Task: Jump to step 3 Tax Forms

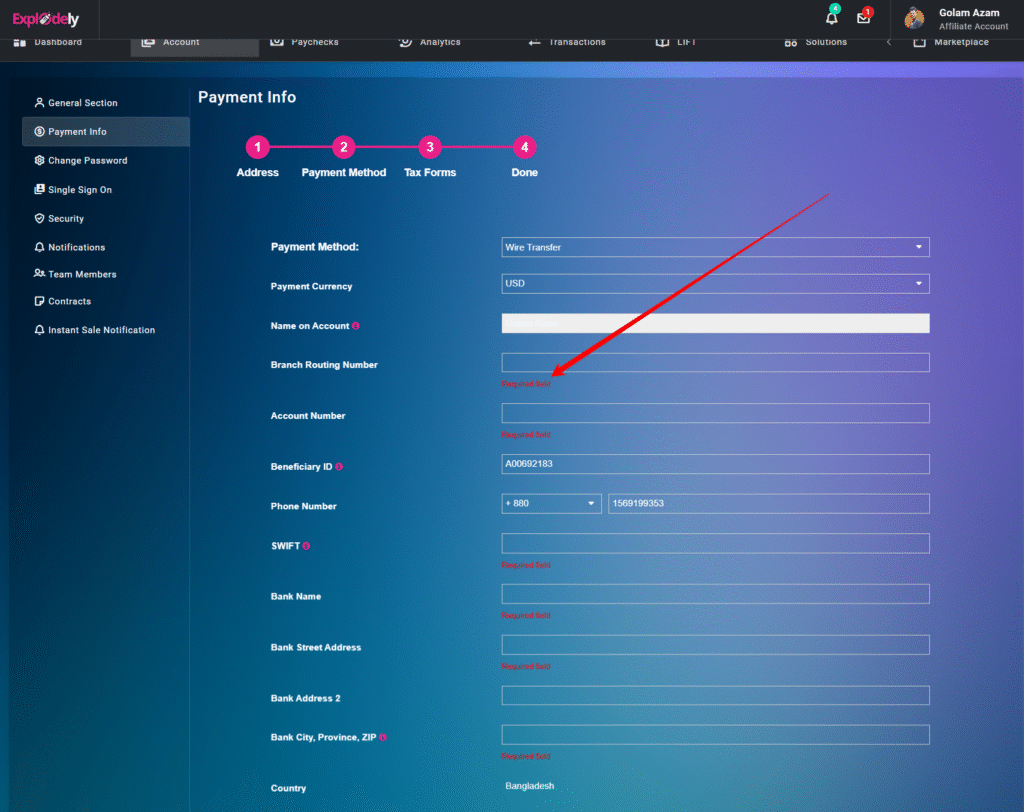Action: coord(429,147)
